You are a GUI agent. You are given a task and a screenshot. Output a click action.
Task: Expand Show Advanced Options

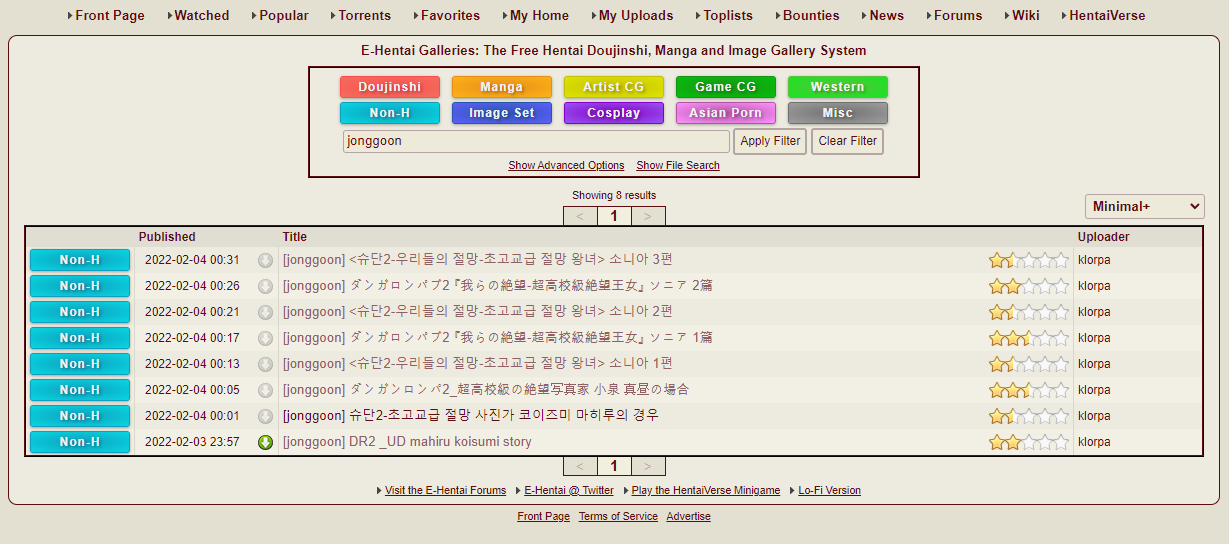click(x=566, y=166)
